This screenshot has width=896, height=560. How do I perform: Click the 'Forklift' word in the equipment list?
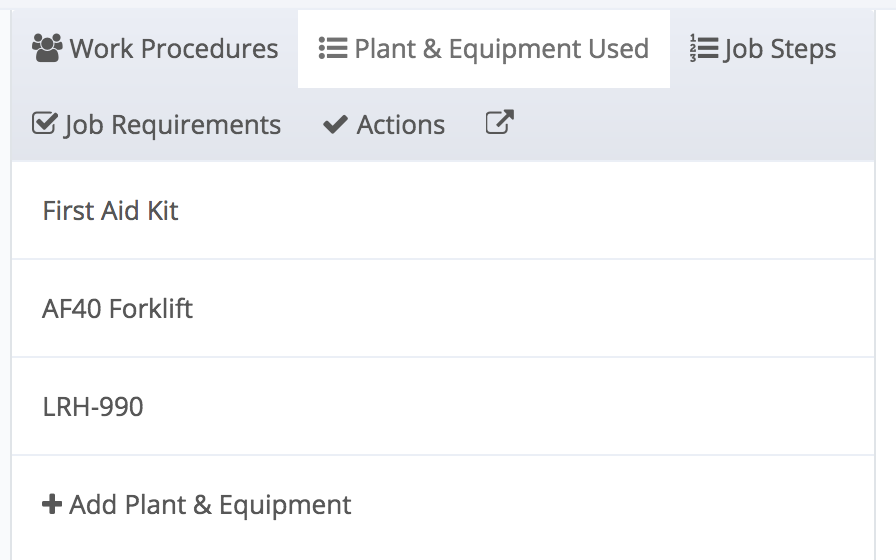point(151,308)
